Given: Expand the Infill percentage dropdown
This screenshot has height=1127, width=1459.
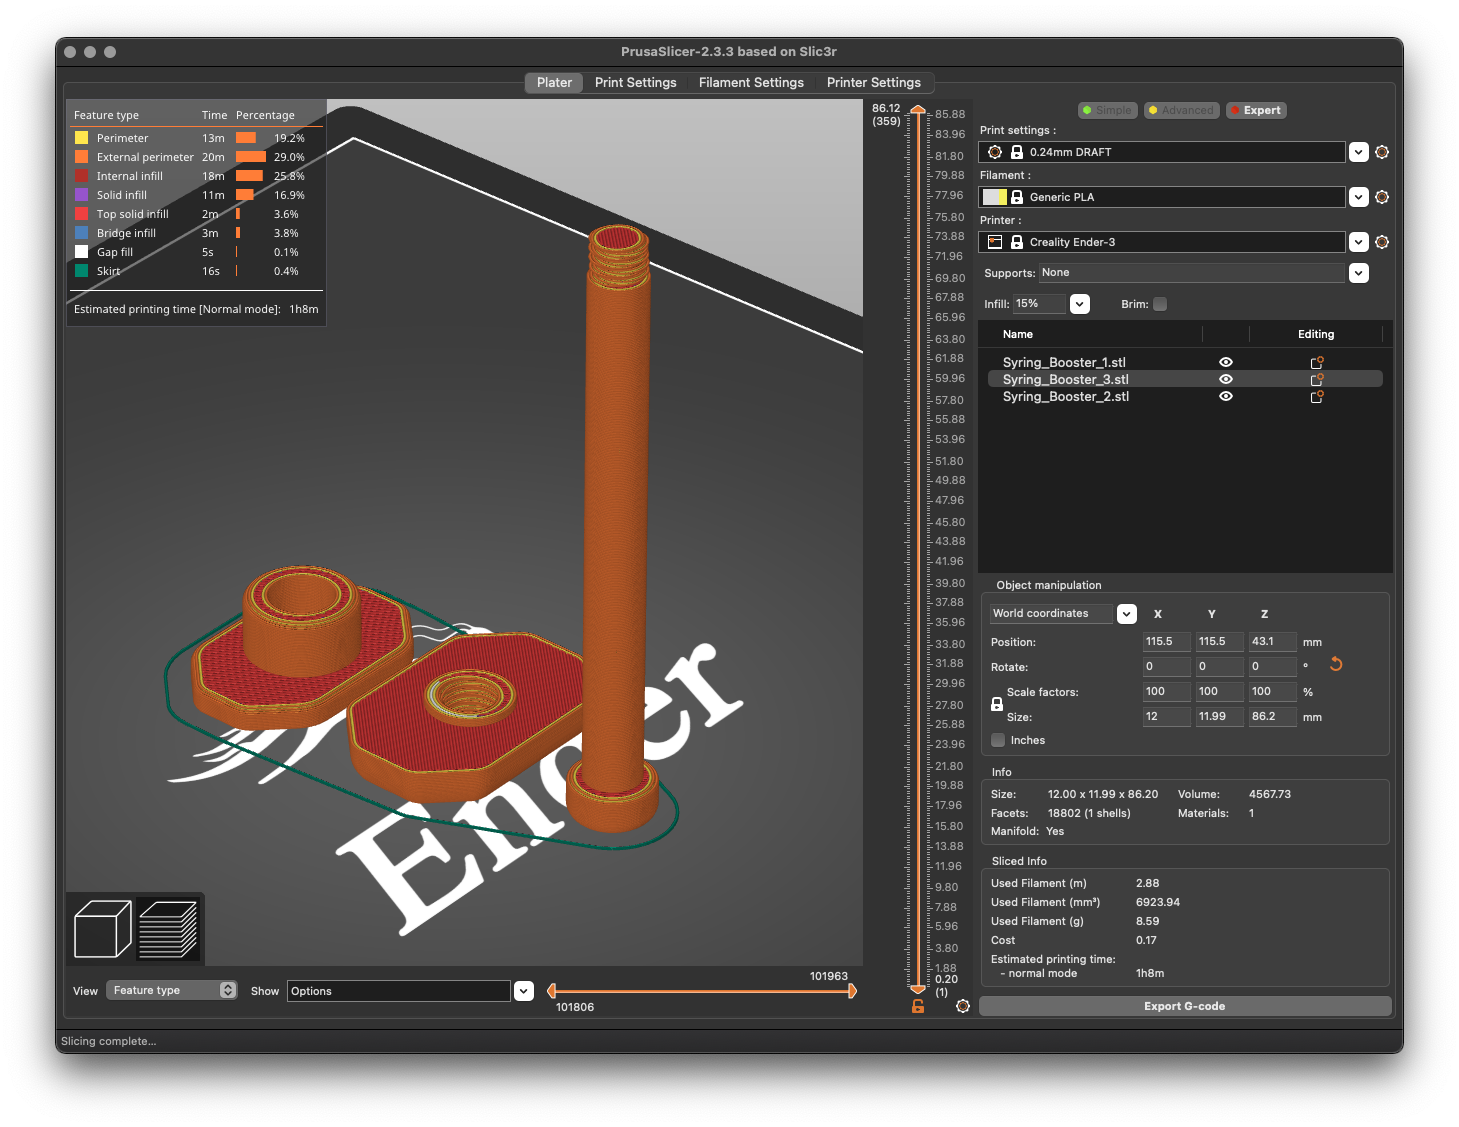Looking at the screenshot, I should tap(1080, 304).
